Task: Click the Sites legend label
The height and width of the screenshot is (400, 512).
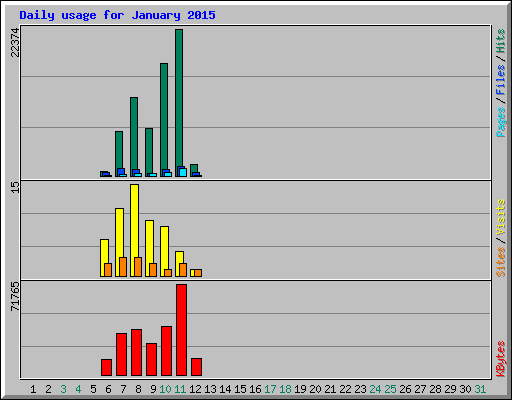Action: click(501, 262)
